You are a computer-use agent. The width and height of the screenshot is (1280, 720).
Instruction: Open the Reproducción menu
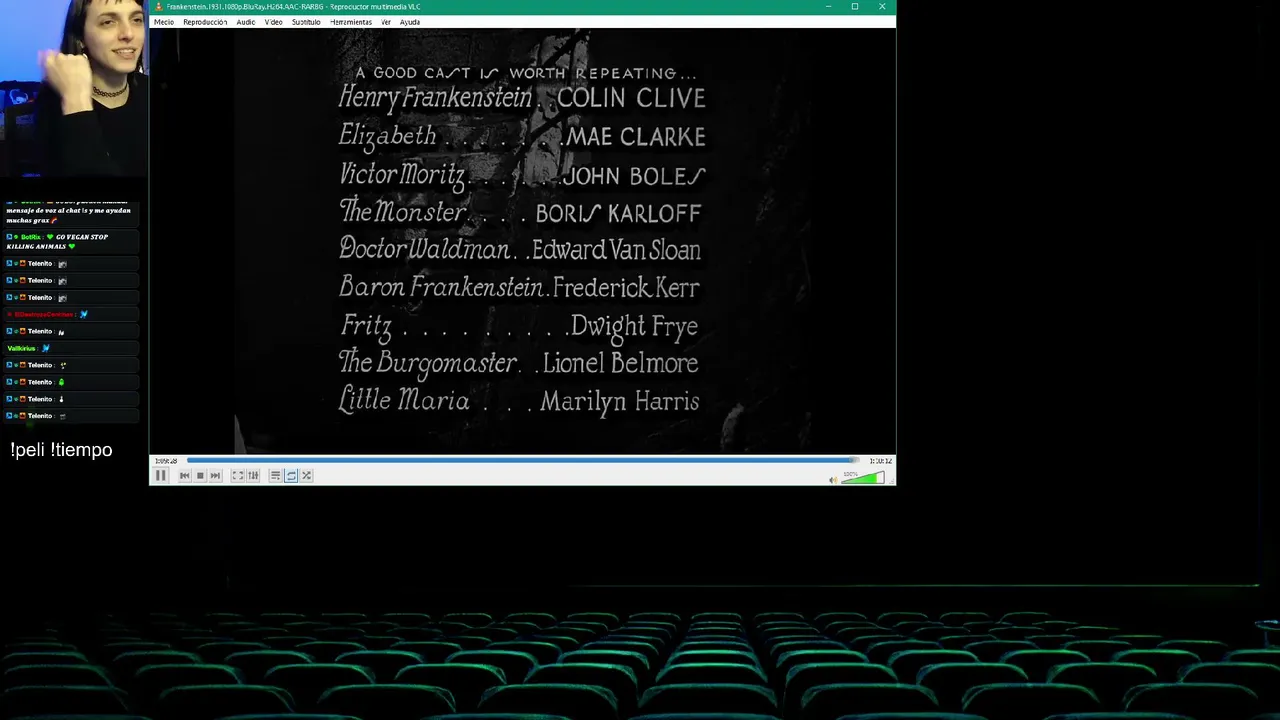click(205, 22)
